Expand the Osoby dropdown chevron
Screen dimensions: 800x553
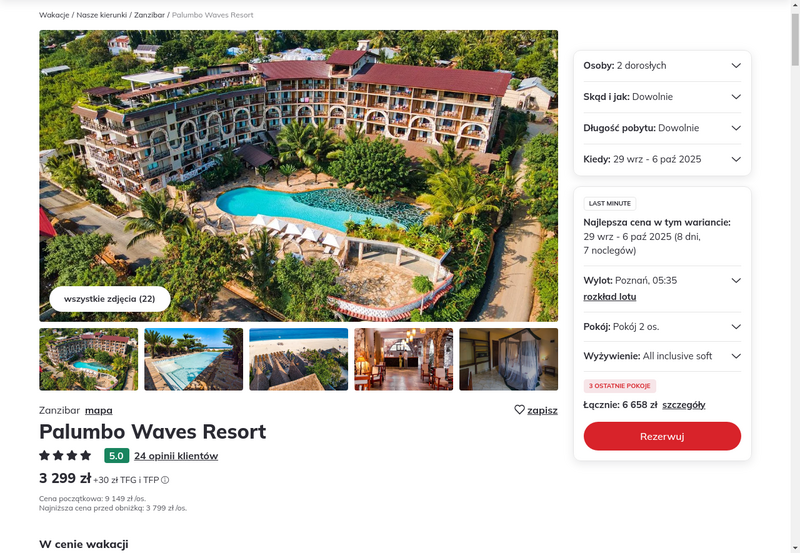736,65
